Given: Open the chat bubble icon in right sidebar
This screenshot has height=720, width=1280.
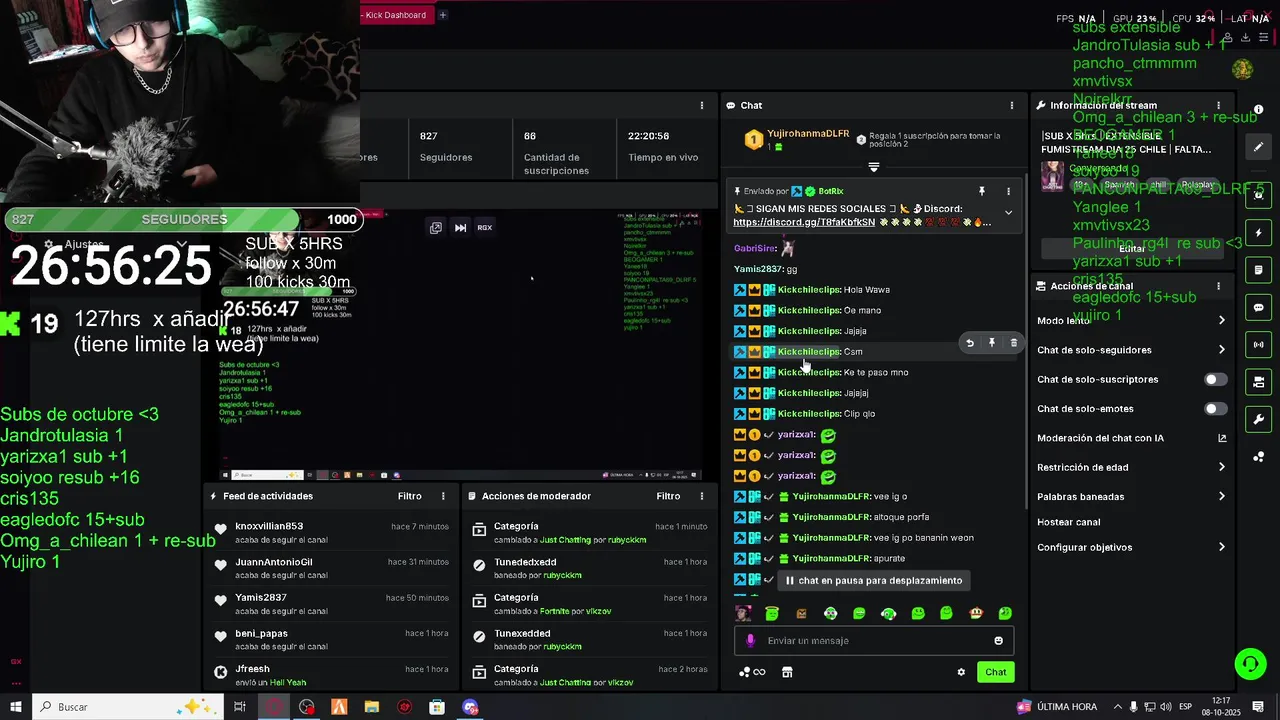Looking at the screenshot, I should pos(1259,307).
